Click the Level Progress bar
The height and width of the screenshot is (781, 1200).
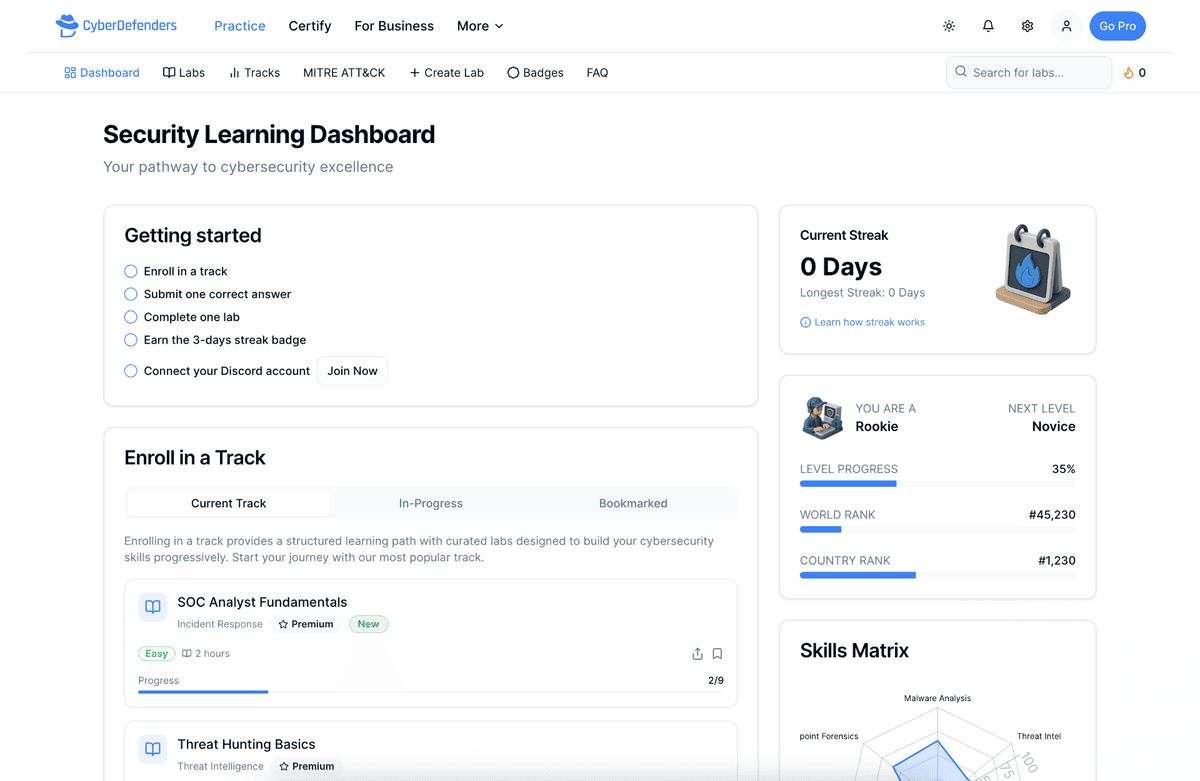tap(938, 484)
